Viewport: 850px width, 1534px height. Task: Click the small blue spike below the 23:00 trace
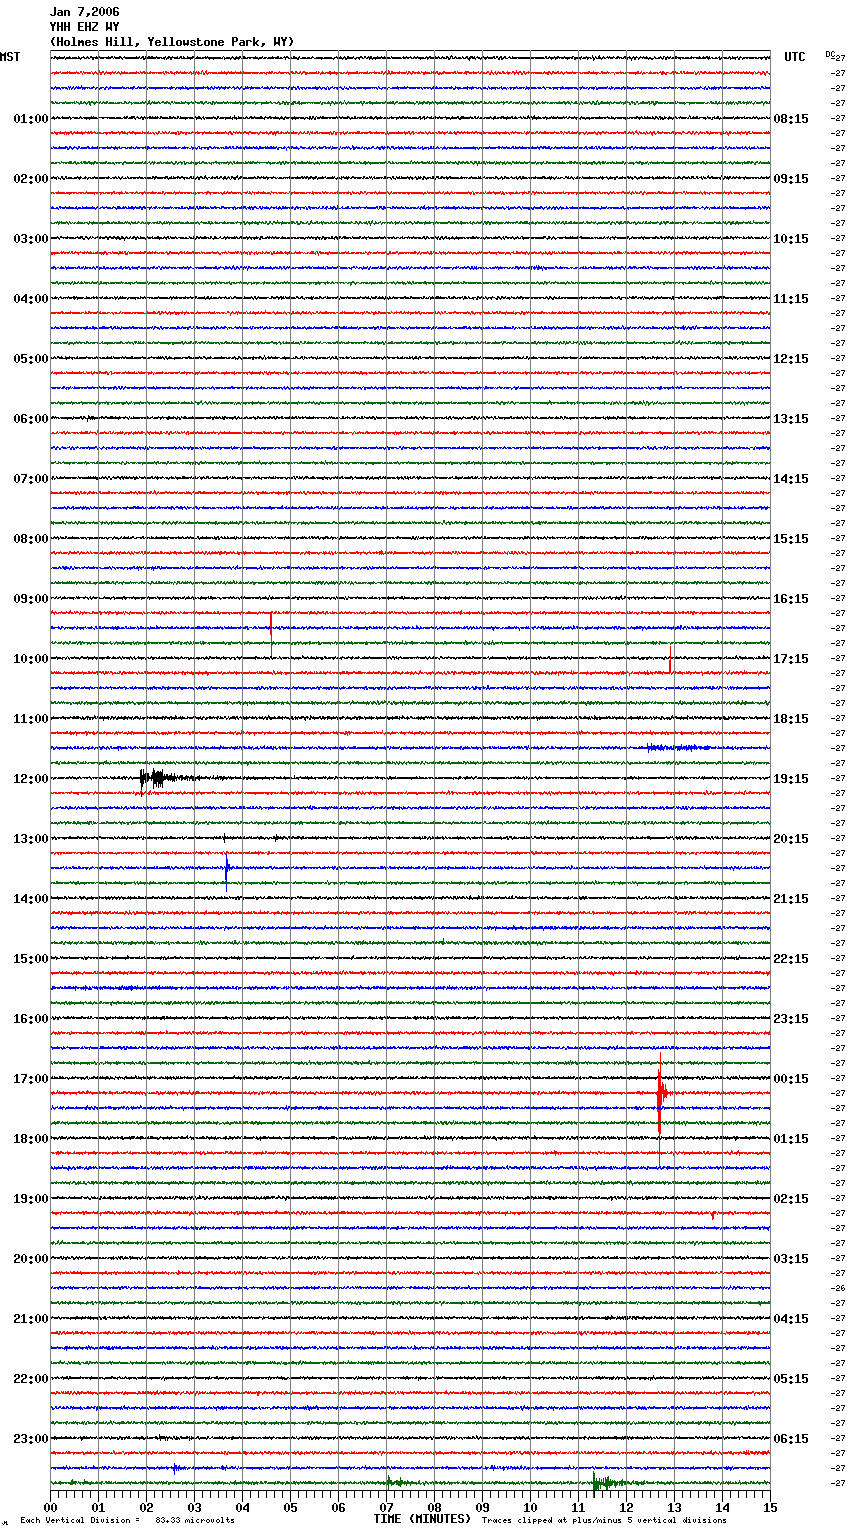(x=175, y=1467)
